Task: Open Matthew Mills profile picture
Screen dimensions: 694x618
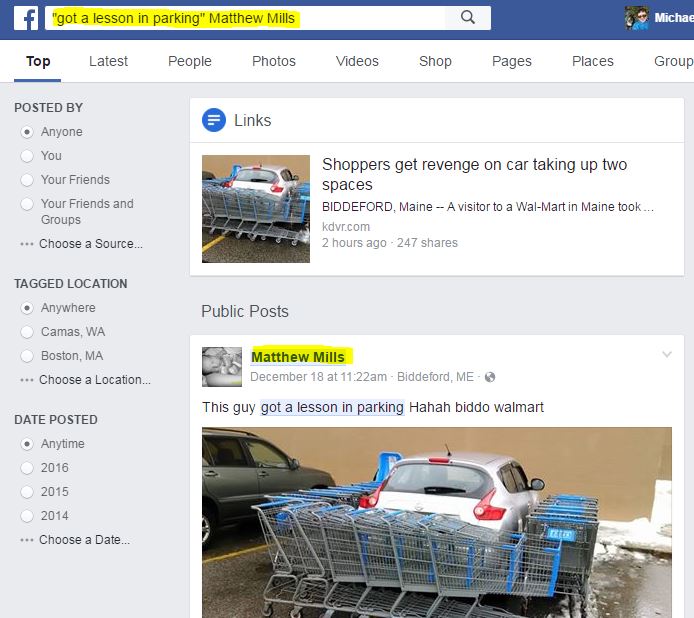Action: (222, 367)
